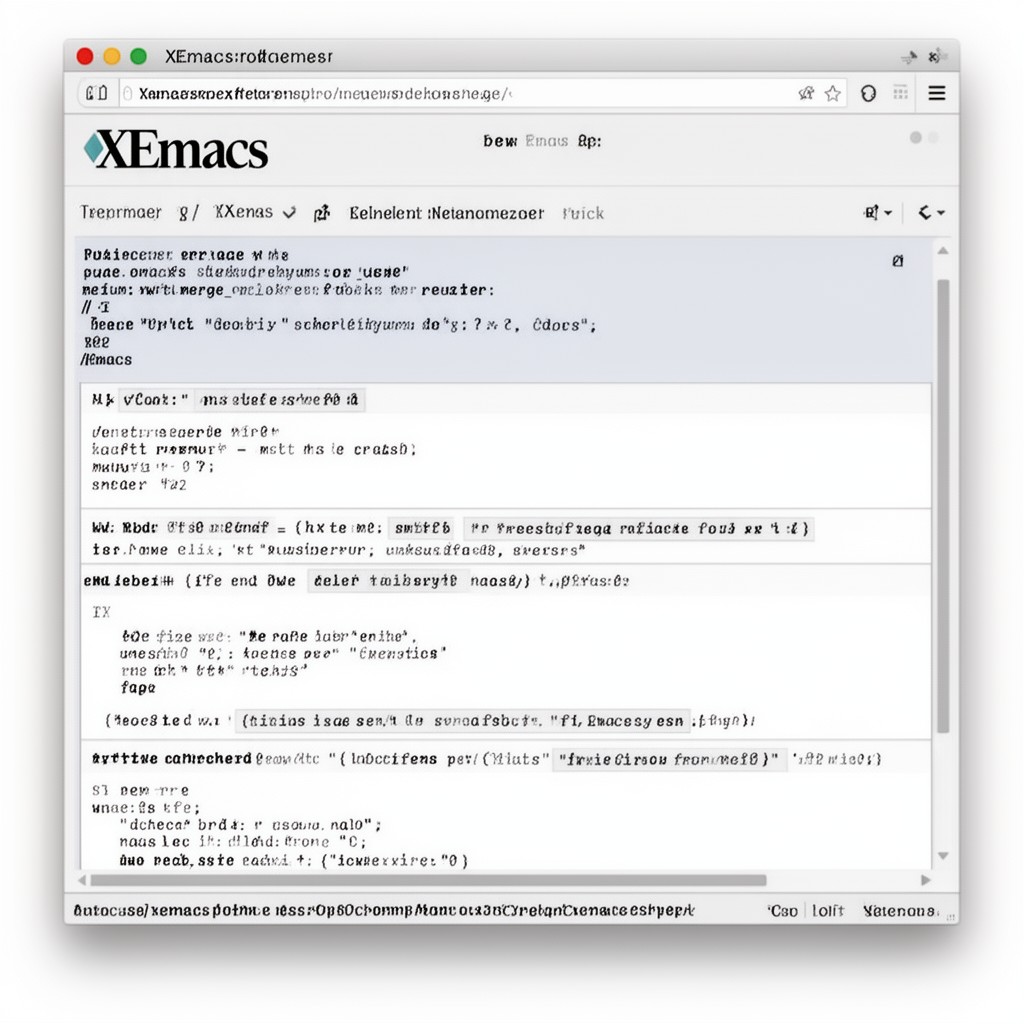Click the share icon after XXenas
1024x1024 pixels.
(x=322, y=213)
